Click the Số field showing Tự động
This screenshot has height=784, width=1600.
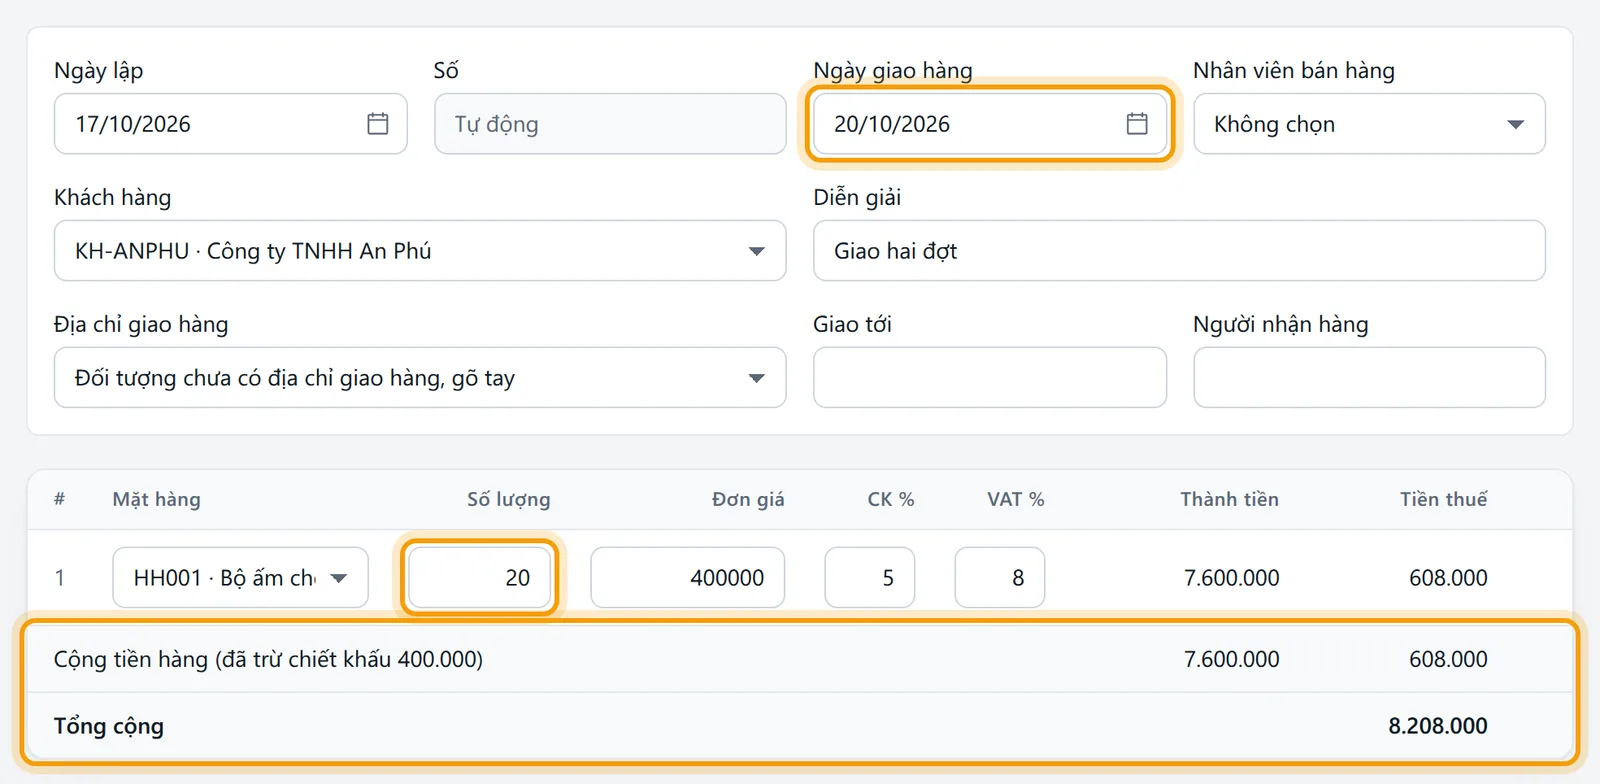coord(610,124)
